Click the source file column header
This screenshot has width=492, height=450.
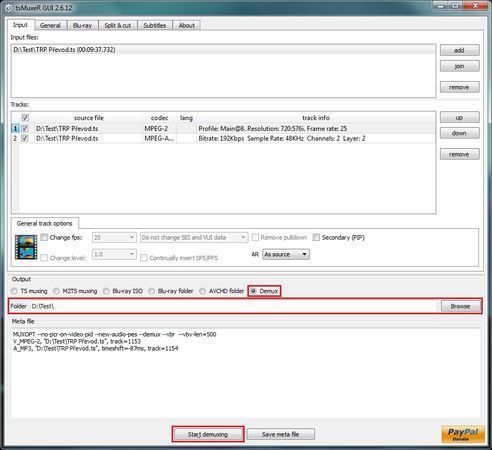pyautogui.click(x=89, y=118)
